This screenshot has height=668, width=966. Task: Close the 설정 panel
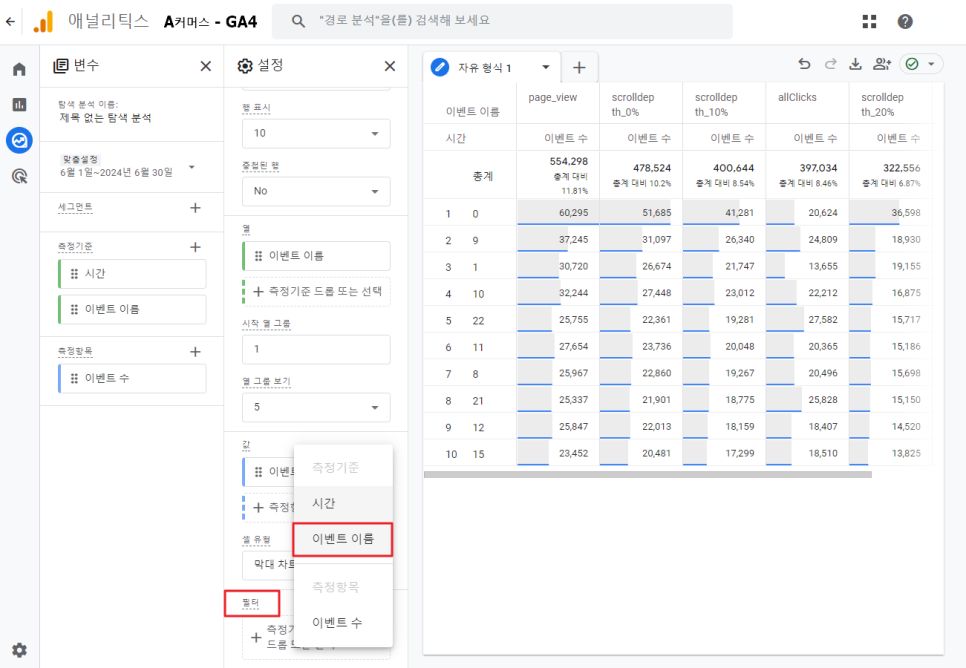(390, 66)
